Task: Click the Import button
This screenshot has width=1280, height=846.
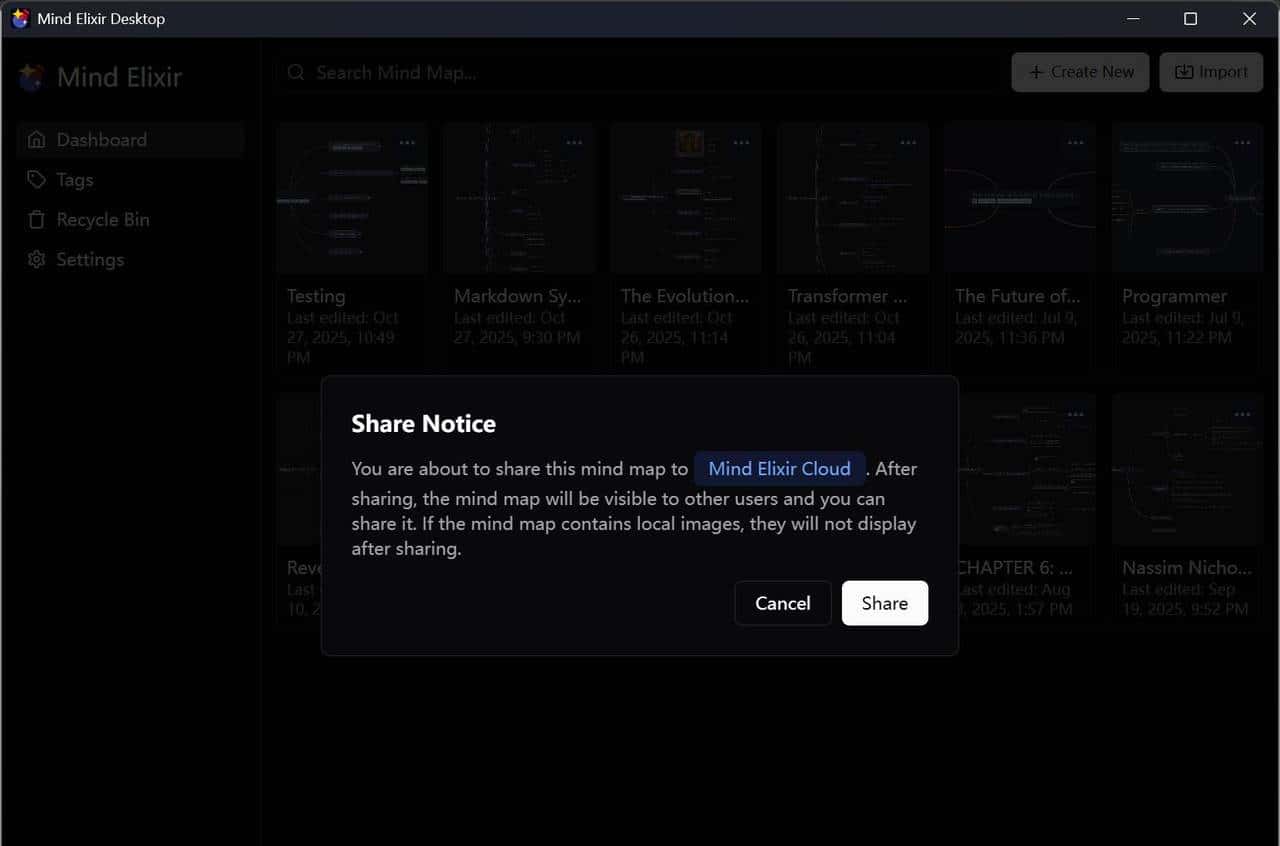Action: pyautogui.click(x=1211, y=72)
